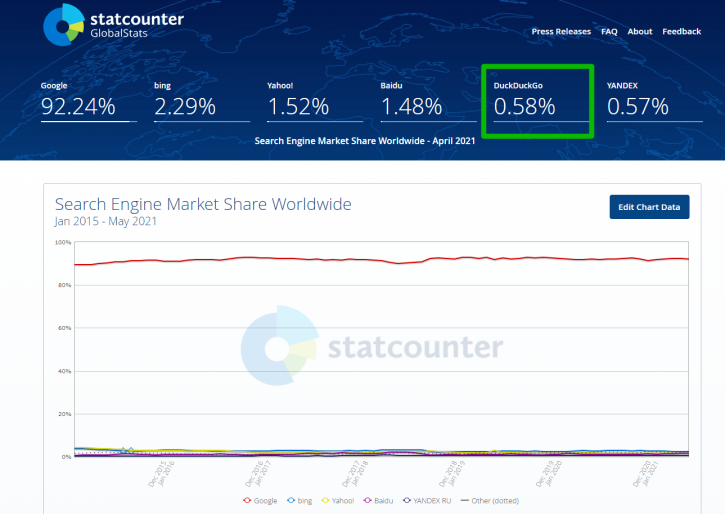Image resolution: width=725 pixels, height=514 pixels.
Task: Select the Yahoo! 1.52% stat
Action: coord(315,101)
